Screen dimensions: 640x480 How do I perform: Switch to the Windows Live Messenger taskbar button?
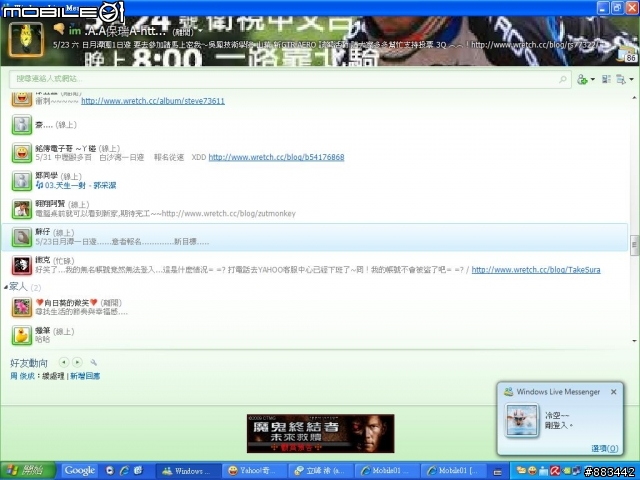pyautogui.click(x=188, y=471)
